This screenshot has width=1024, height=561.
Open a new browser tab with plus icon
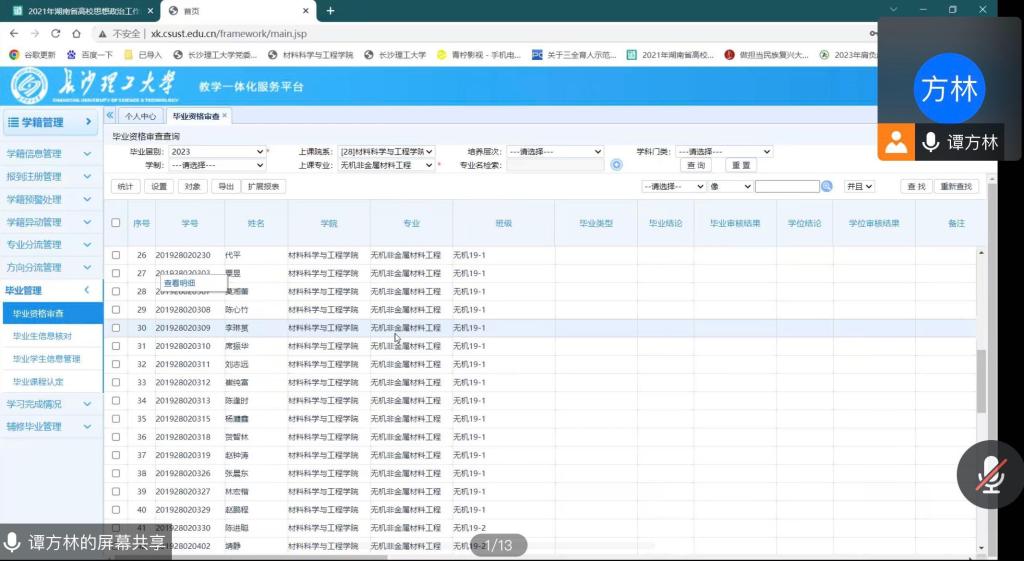tap(330, 10)
